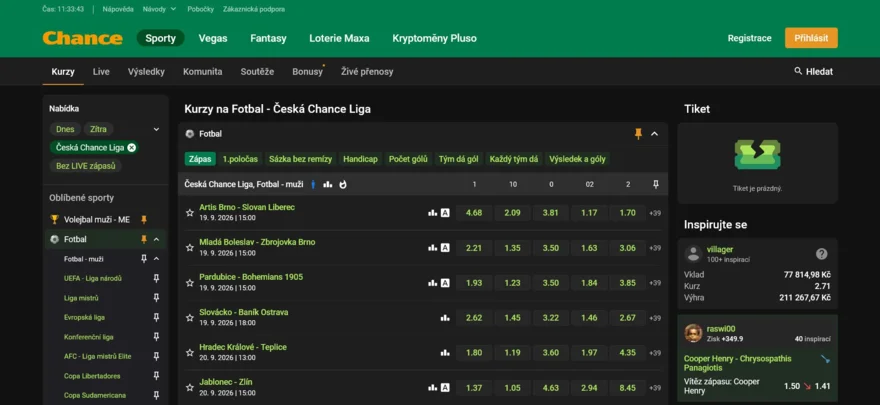This screenshot has height=405, width=880.
Task: Favorite the Mladá Boleslav - Zbrojovka Brno star
Action: 190,248
